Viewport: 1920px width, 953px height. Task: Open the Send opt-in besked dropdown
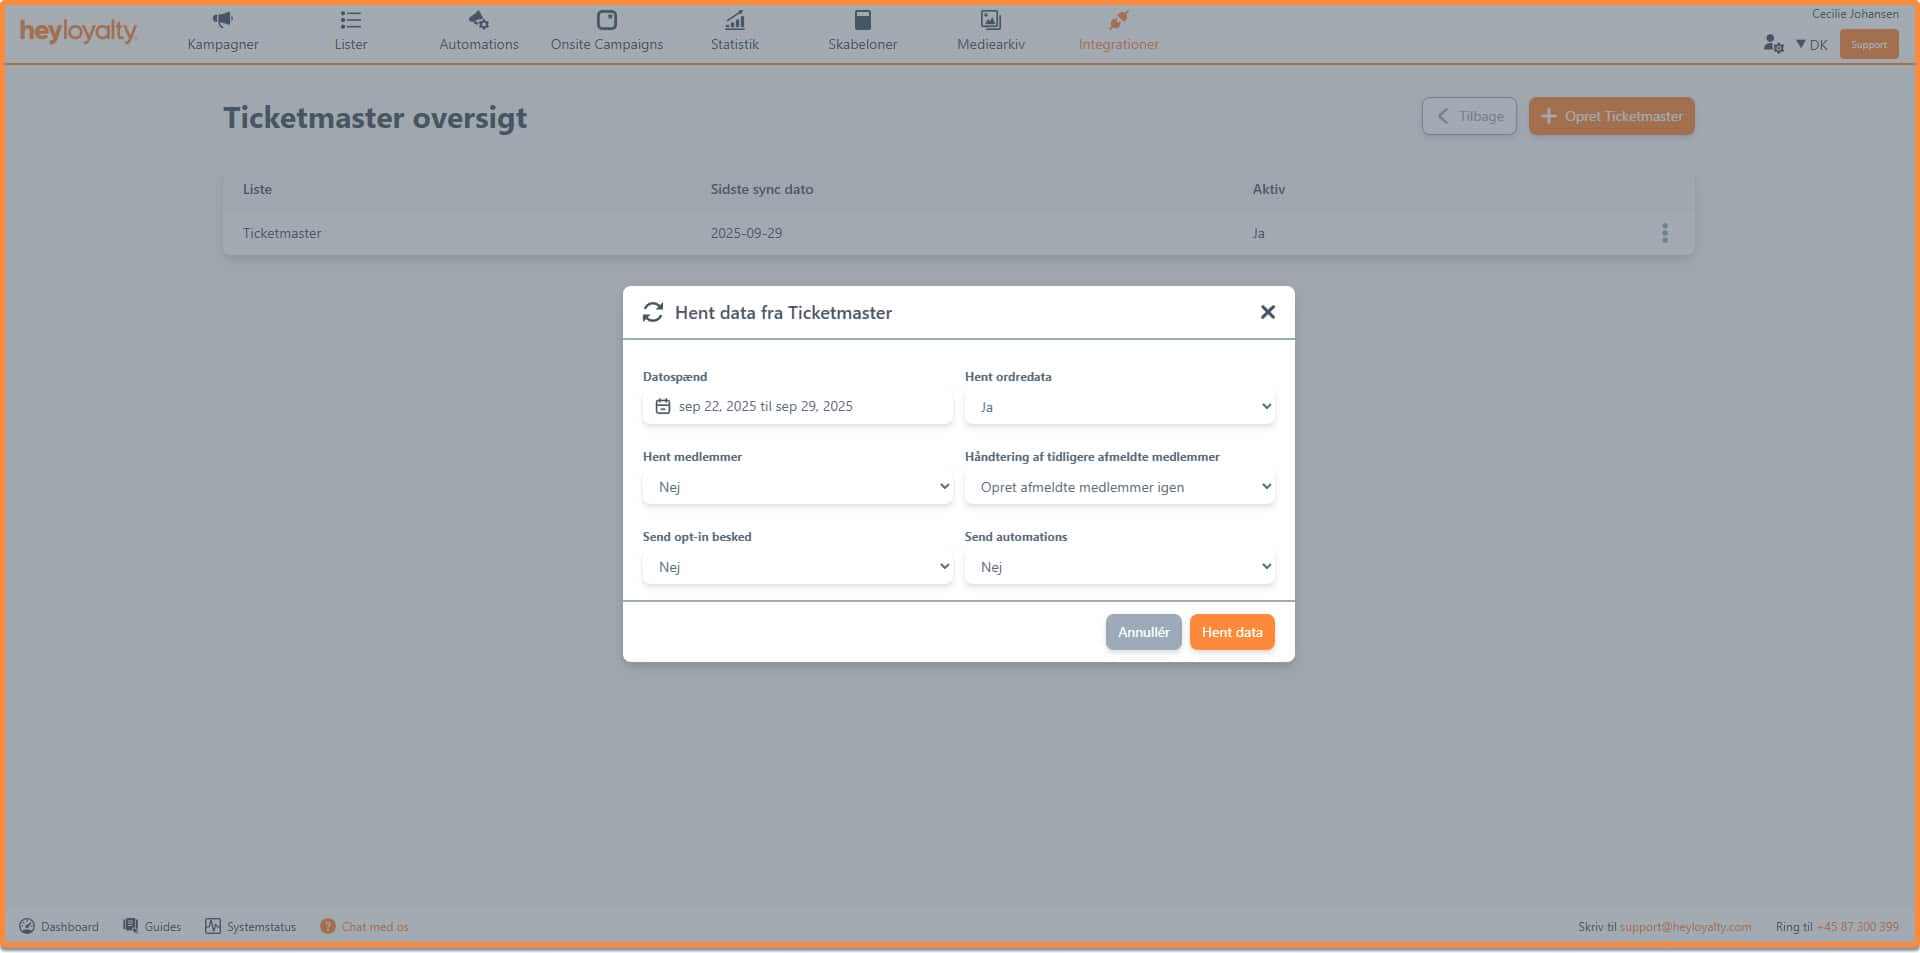797,567
